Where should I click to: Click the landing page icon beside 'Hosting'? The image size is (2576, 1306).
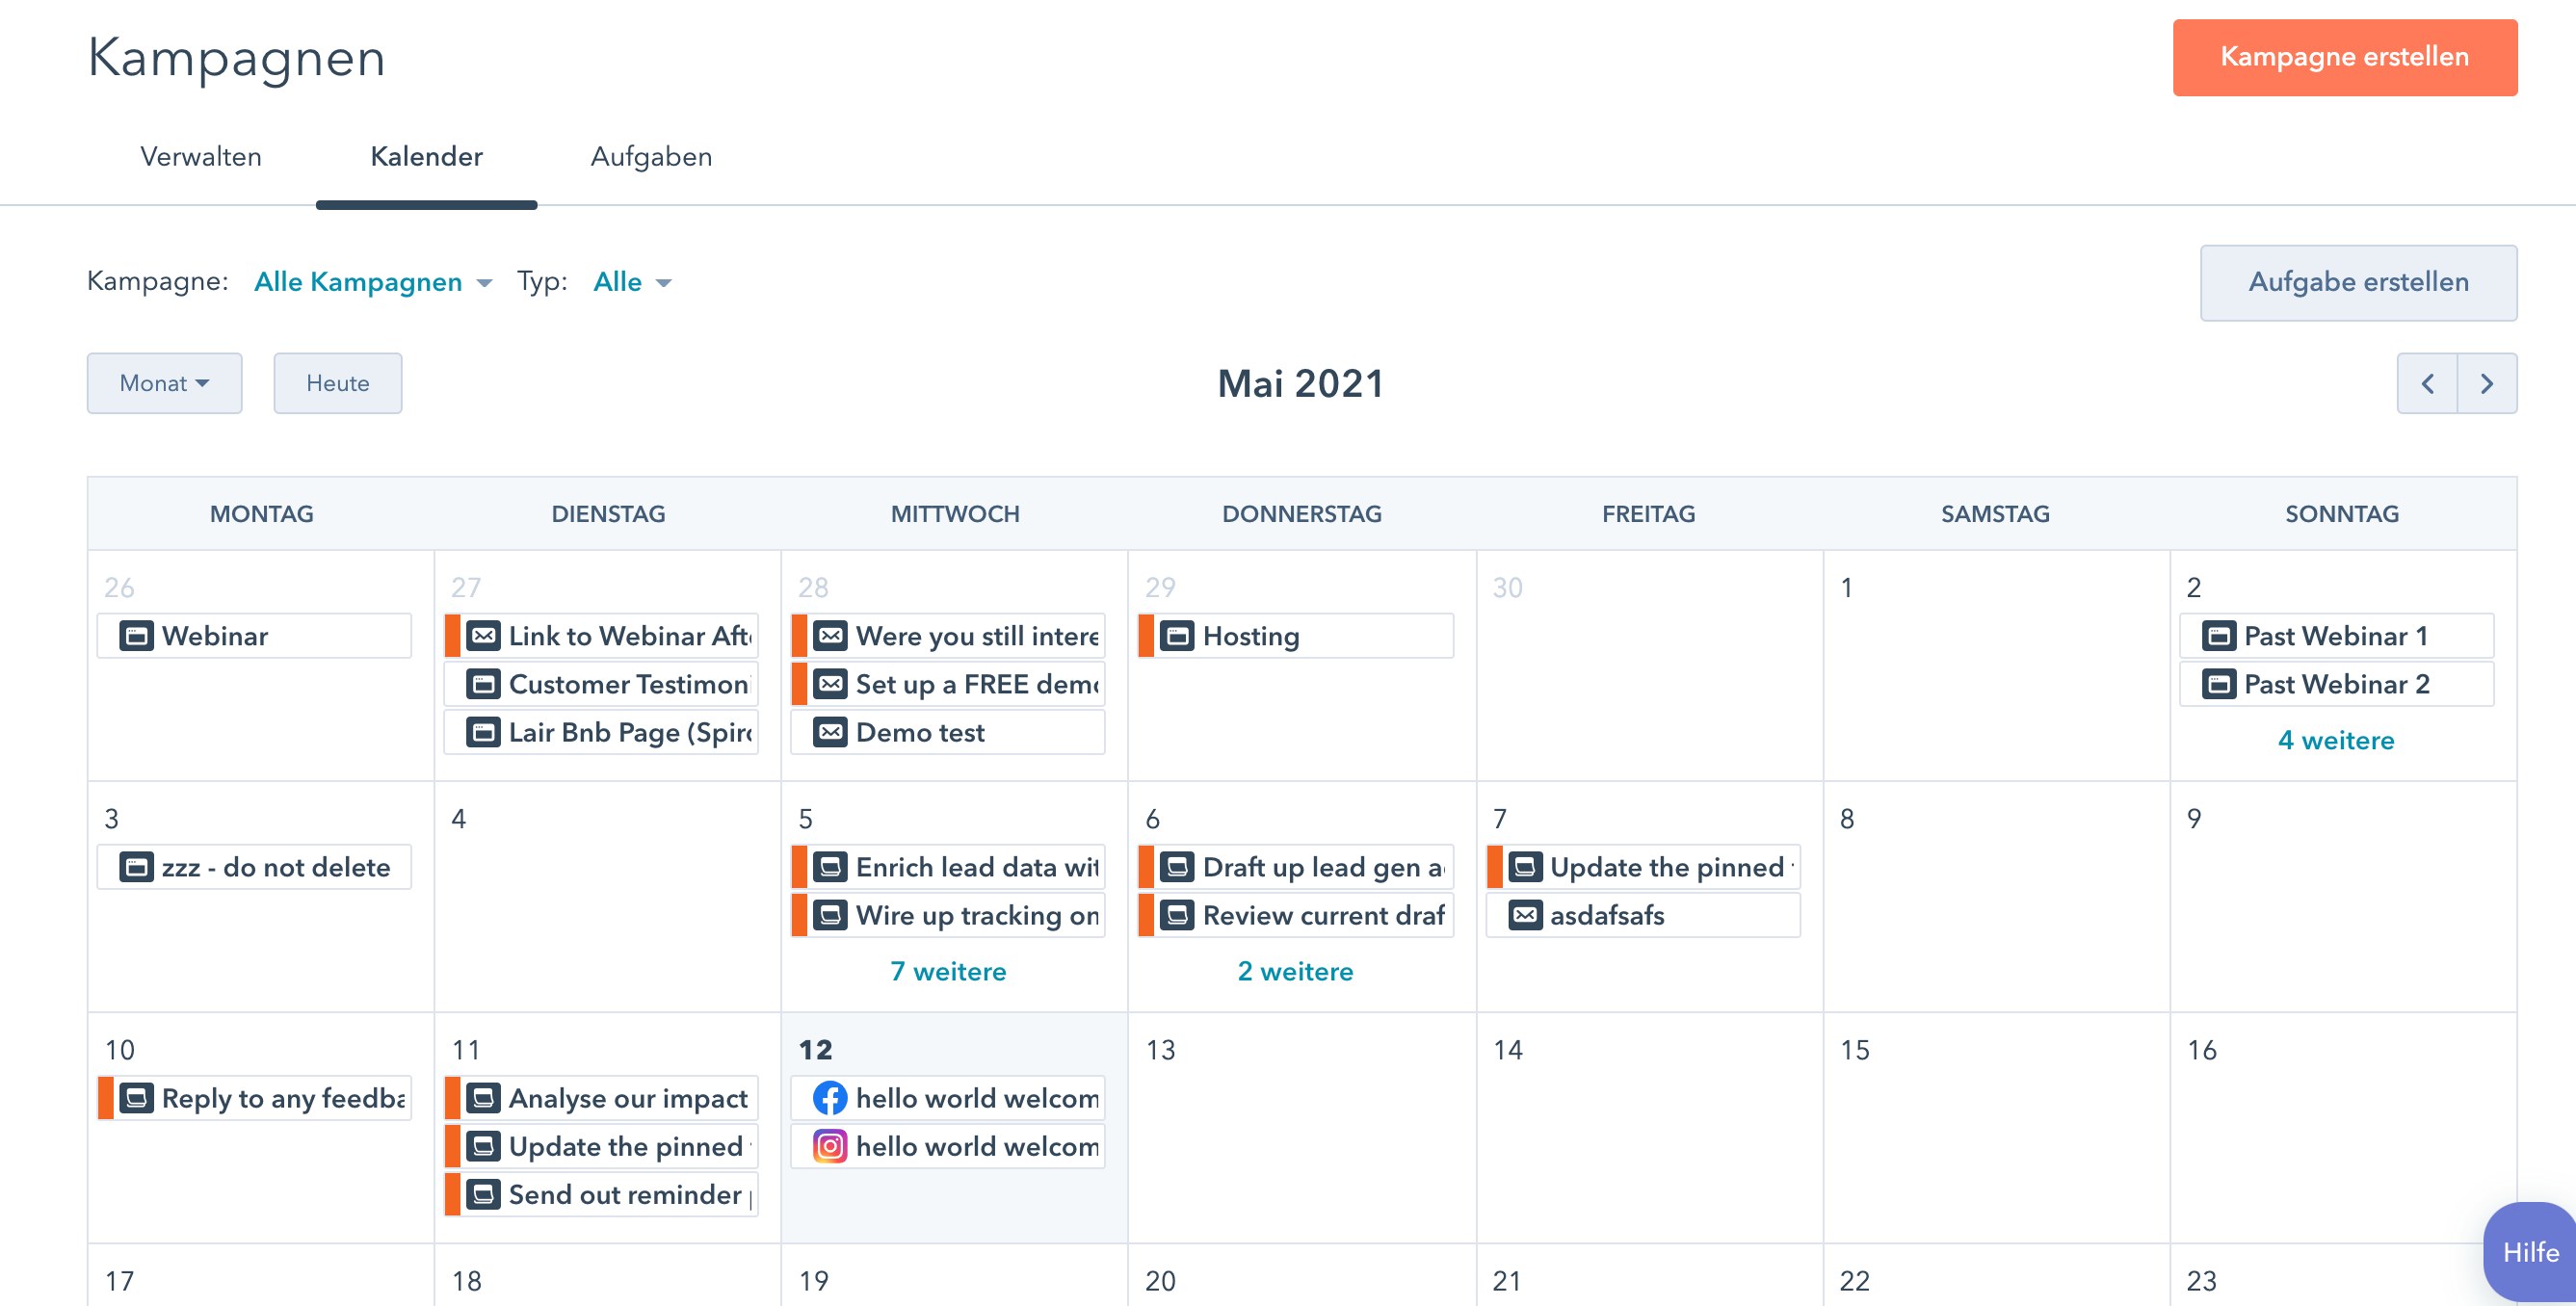tap(1177, 636)
